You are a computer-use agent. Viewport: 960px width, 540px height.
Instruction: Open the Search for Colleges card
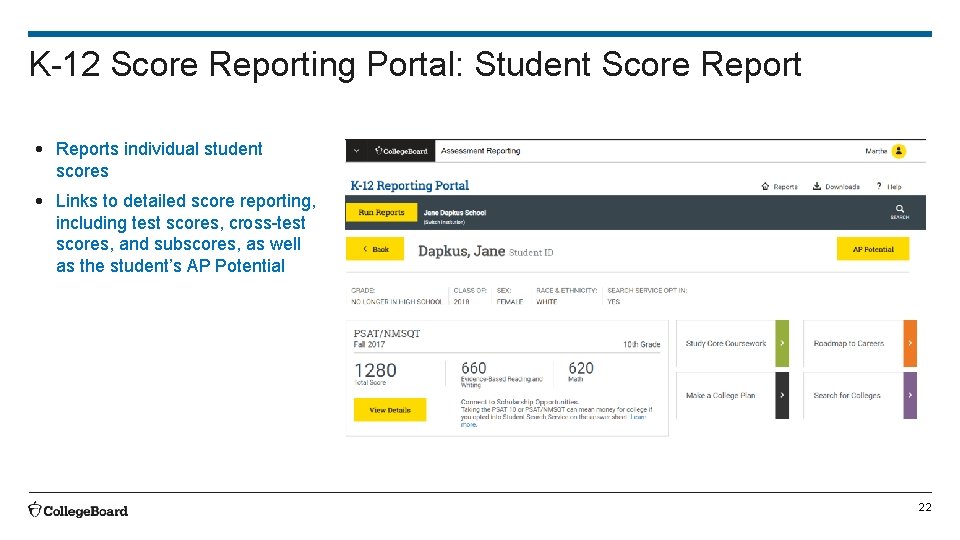coord(860,396)
